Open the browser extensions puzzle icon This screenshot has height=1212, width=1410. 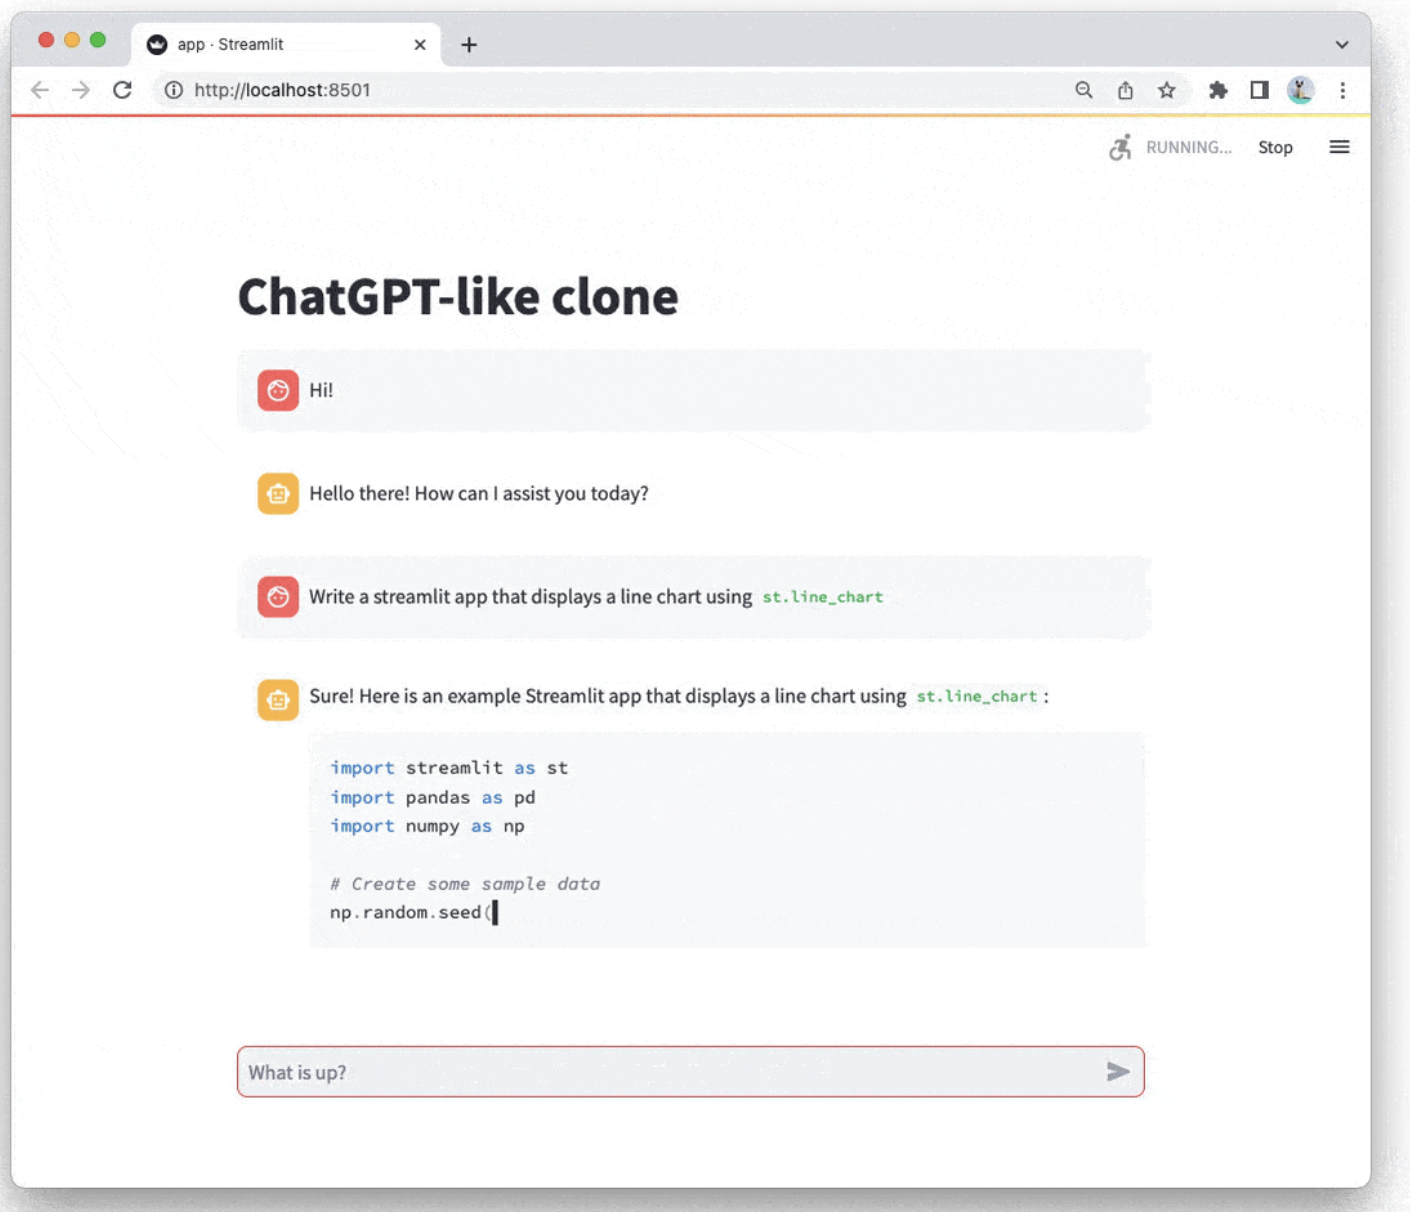click(1218, 90)
